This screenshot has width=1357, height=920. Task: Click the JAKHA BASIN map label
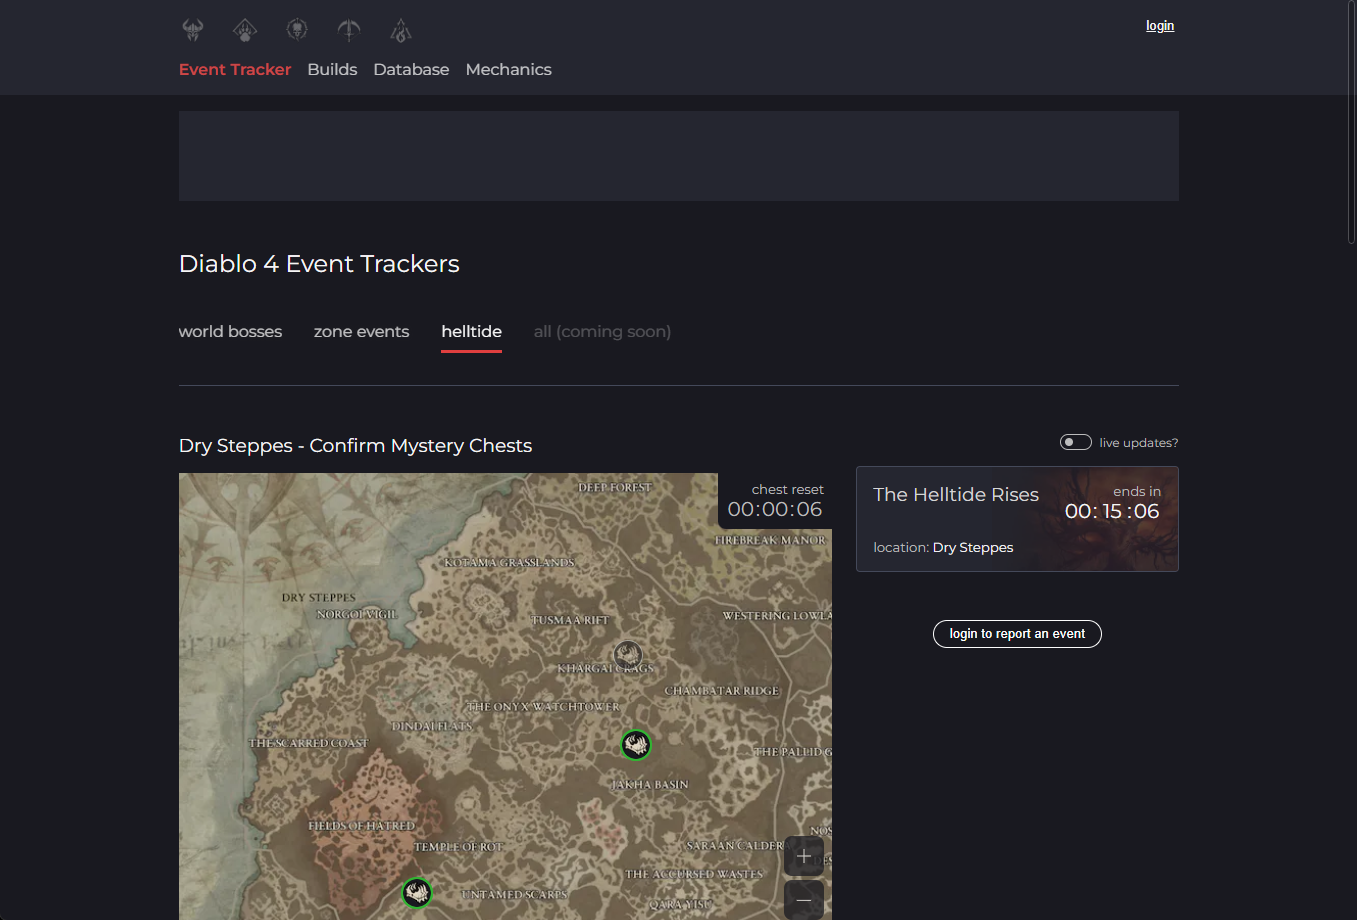pyautogui.click(x=650, y=785)
